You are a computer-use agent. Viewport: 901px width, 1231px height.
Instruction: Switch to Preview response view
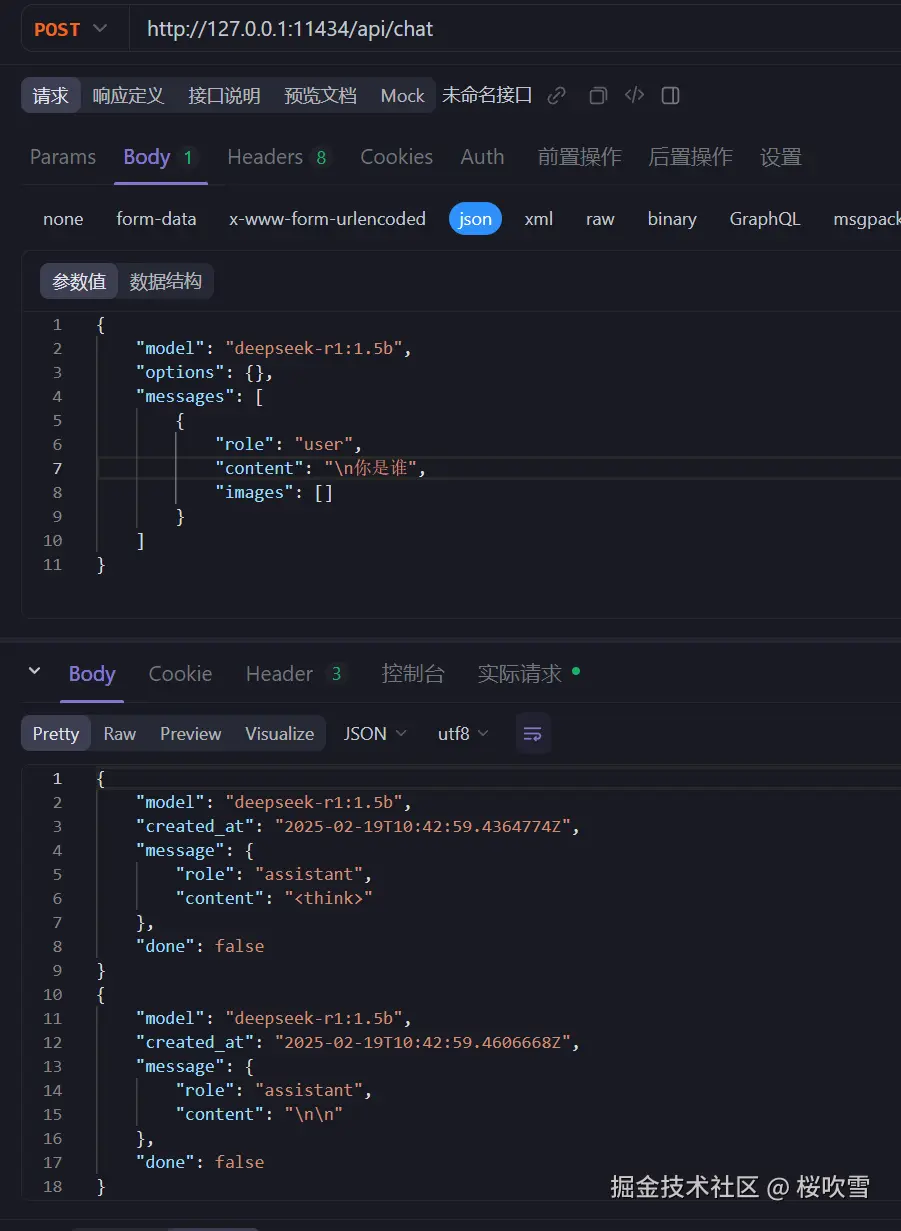tap(191, 733)
